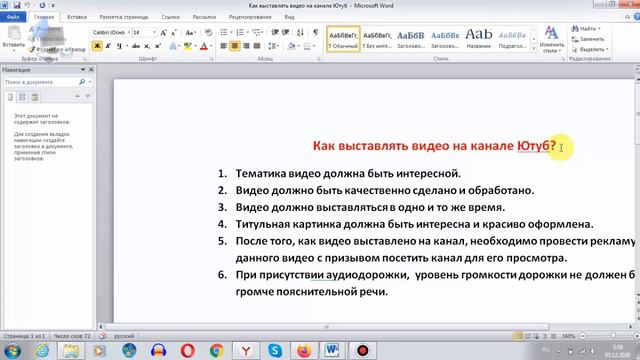Toggle Subscript formatting
640x360 pixels.
[x=147, y=46]
